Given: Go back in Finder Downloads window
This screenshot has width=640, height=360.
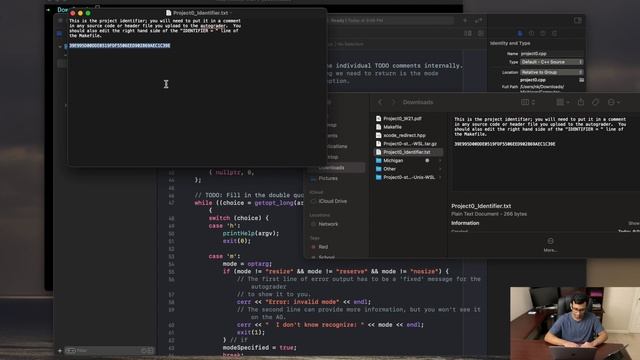Looking at the screenshot, I should tap(380, 102).
